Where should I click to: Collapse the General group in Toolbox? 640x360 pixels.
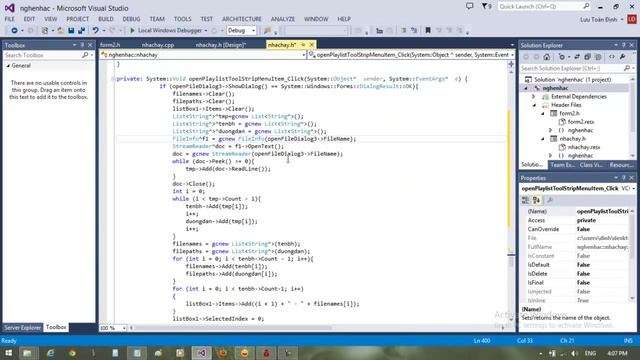[8, 66]
